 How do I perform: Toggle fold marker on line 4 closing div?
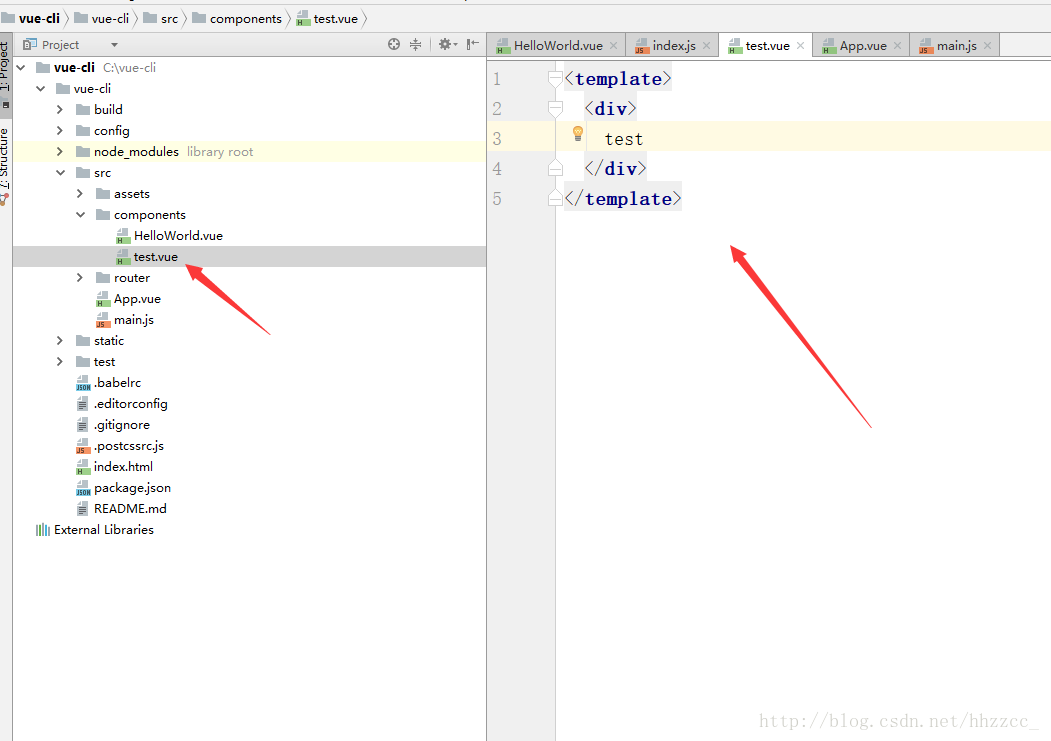pyautogui.click(x=555, y=168)
